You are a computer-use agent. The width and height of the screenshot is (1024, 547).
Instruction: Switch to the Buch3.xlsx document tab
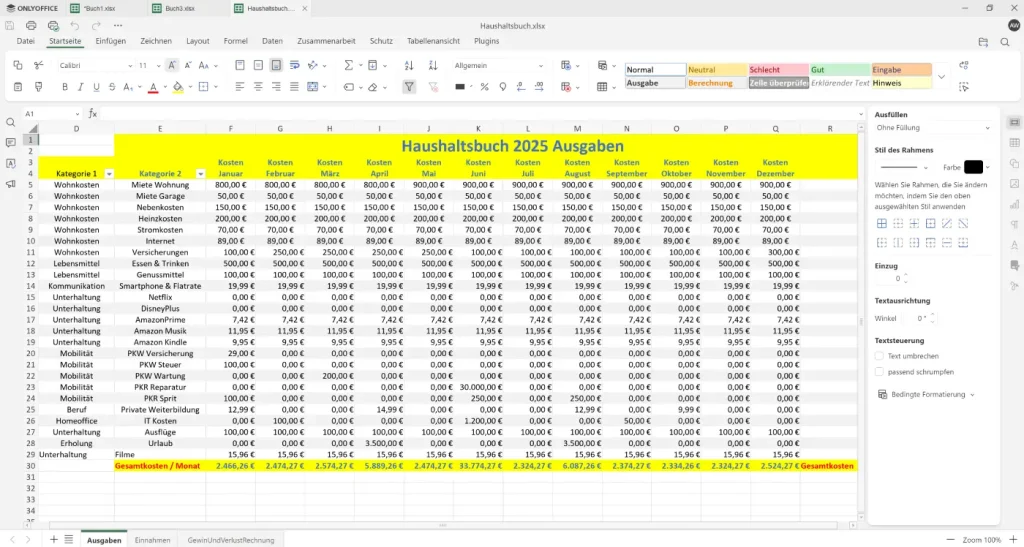pos(180,8)
